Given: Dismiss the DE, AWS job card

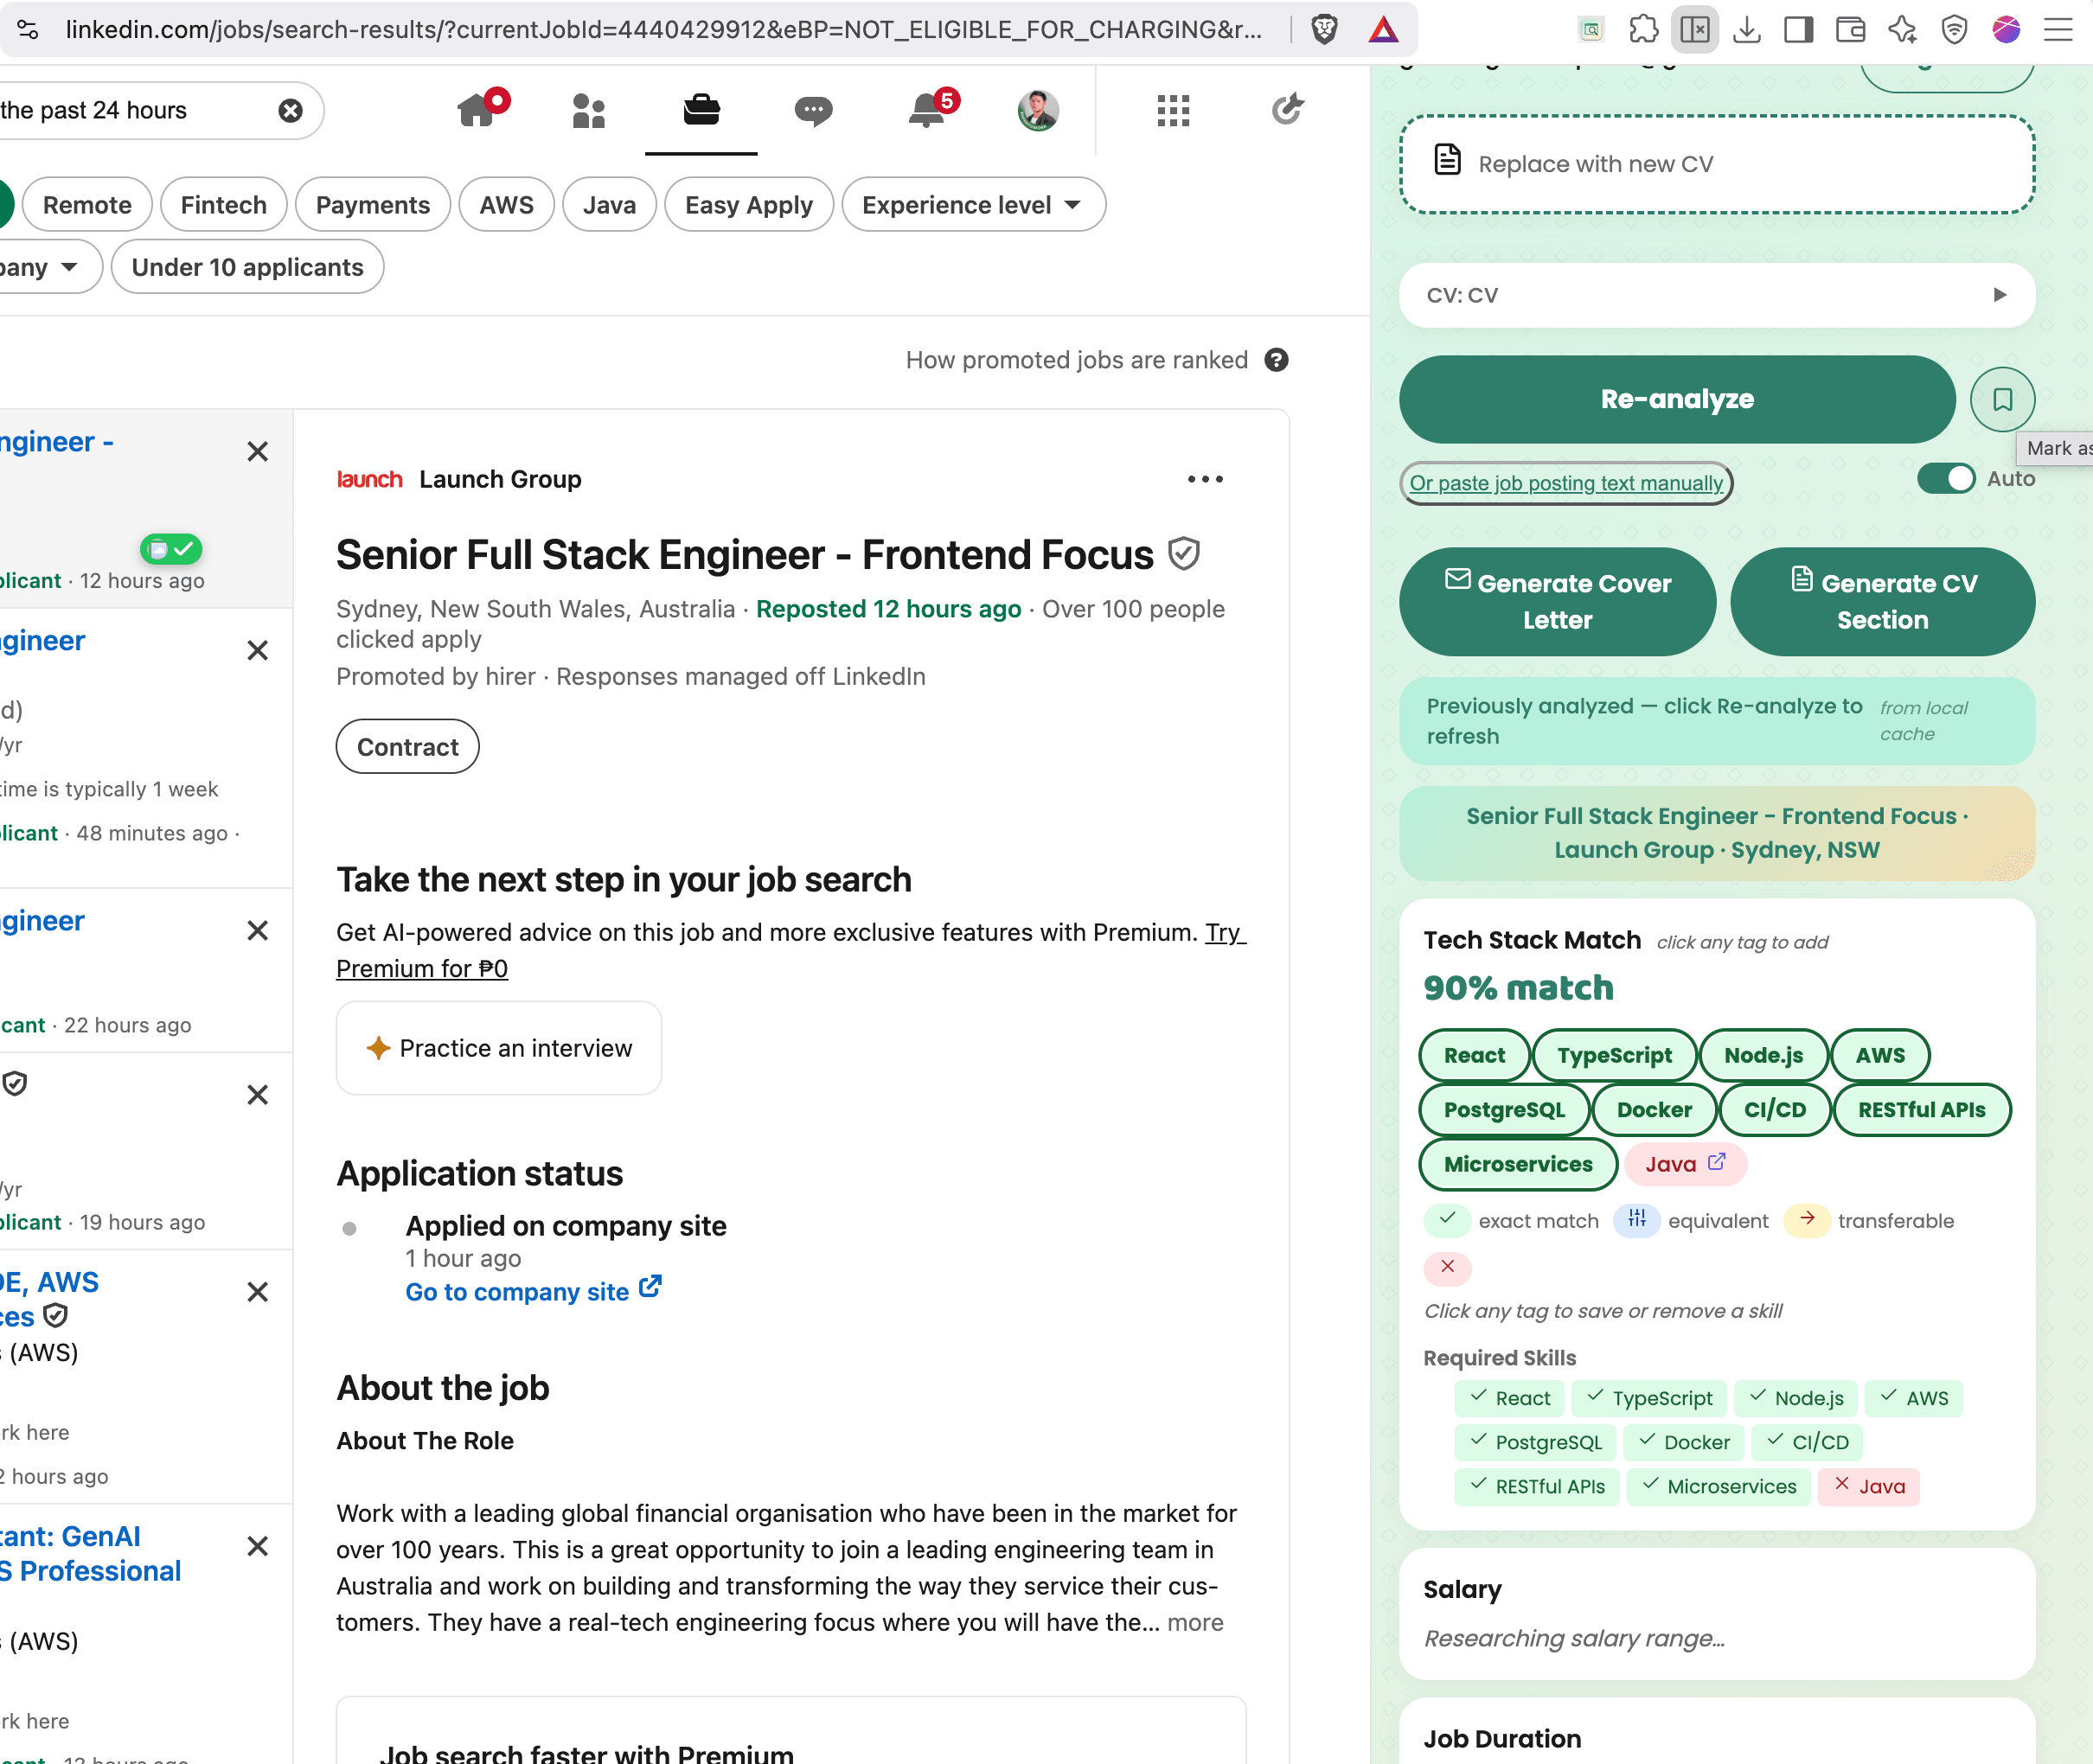Looking at the screenshot, I should click(x=257, y=1292).
